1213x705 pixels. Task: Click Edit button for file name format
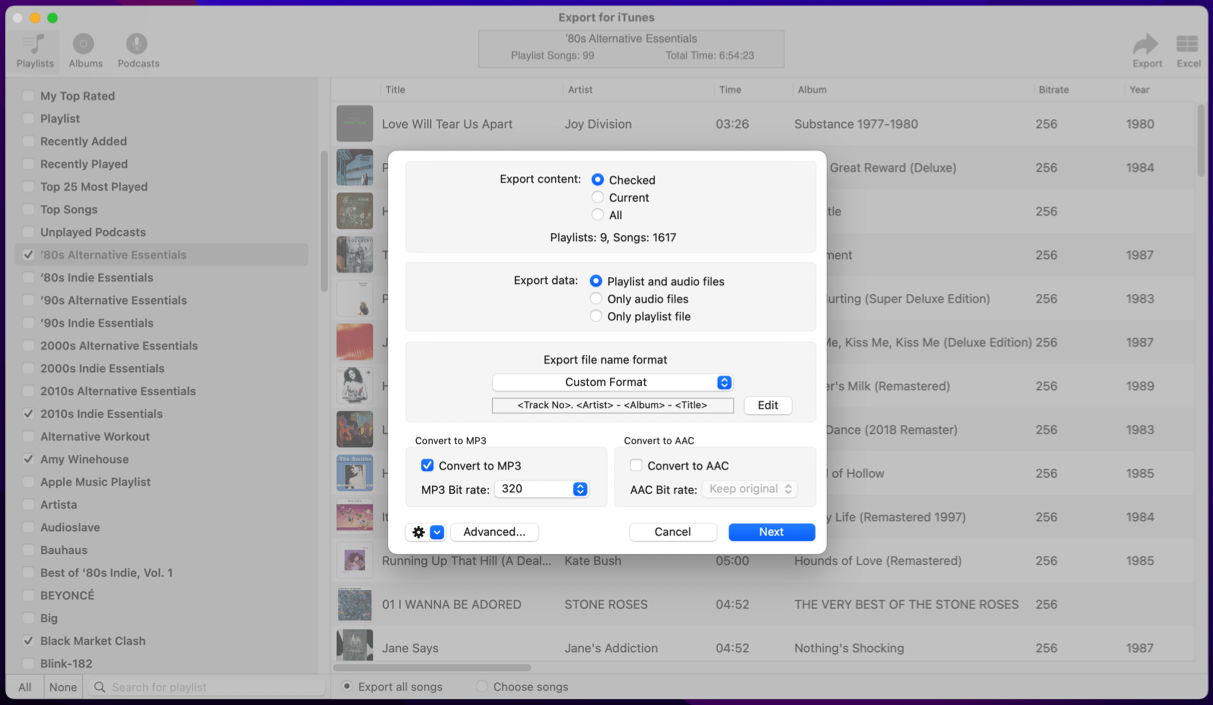(x=768, y=405)
